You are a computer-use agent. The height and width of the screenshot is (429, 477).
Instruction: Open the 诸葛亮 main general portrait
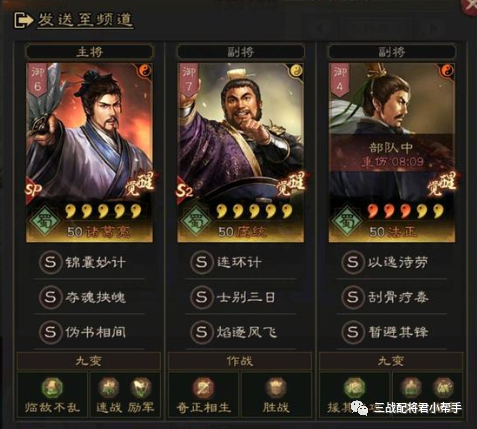pos(89,152)
